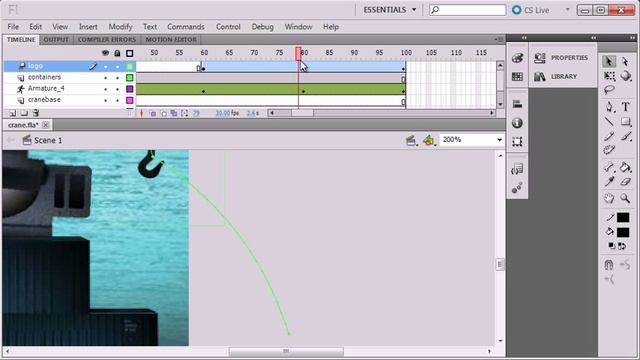This screenshot has height=360, width=640.
Task: Select the Zoom magnifier tool
Action: pos(625,198)
